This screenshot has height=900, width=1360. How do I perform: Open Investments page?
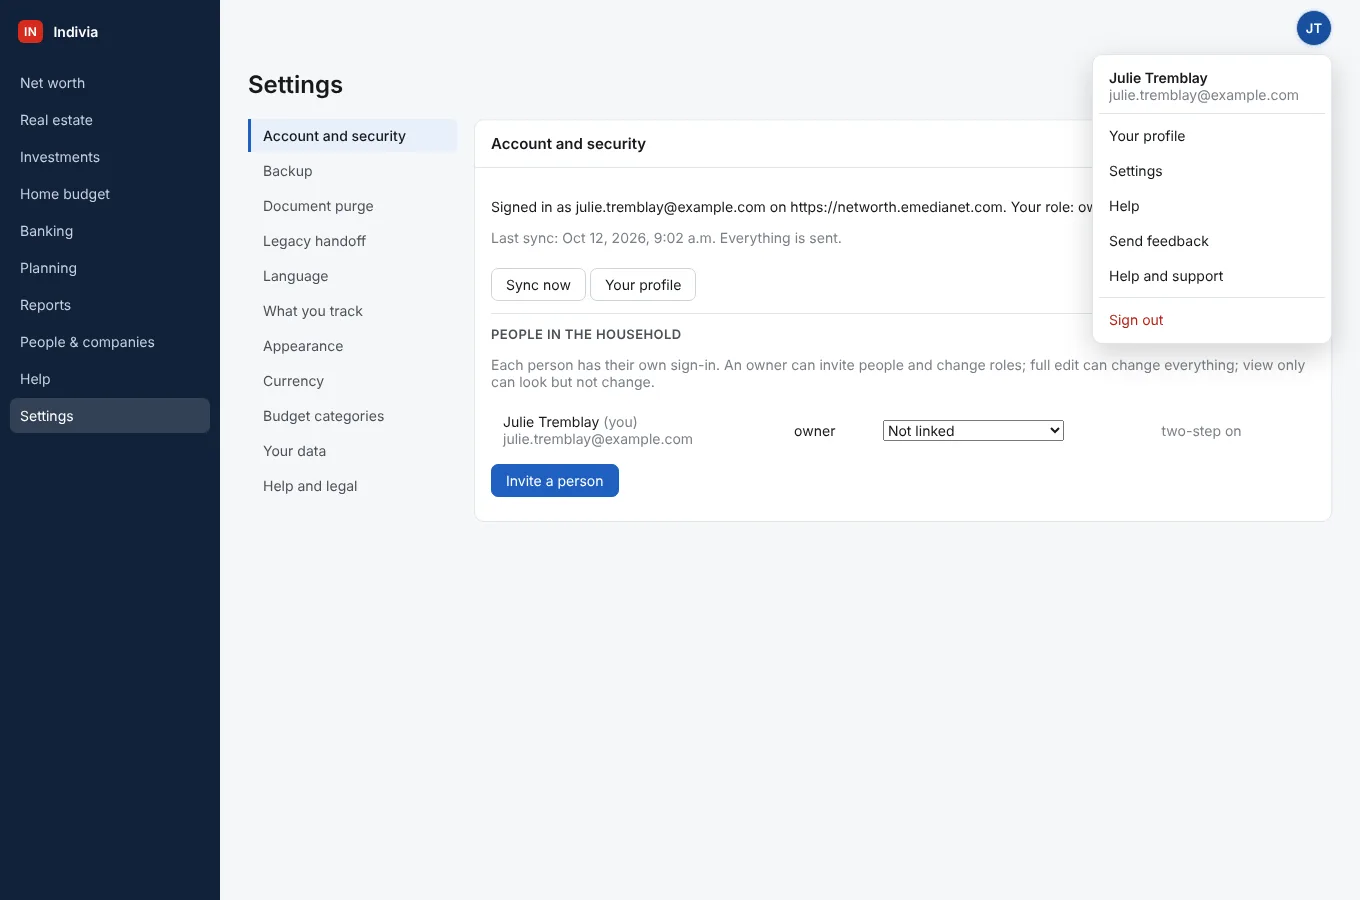(x=110, y=157)
